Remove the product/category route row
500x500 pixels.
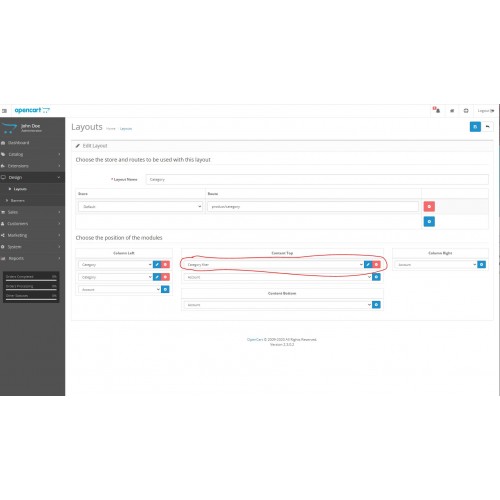pyautogui.click(x=429, y=207)
